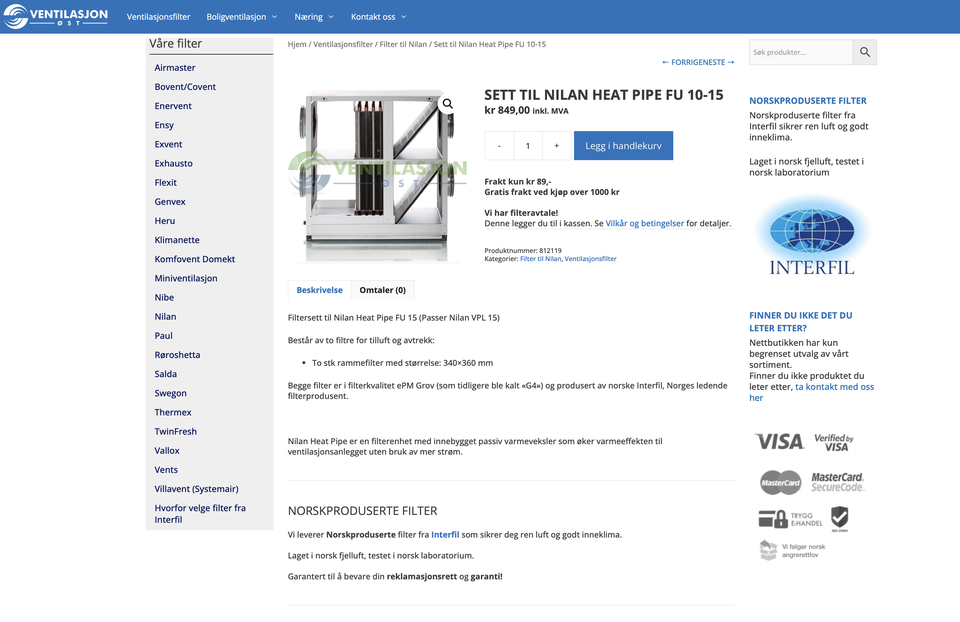Screen dimensions: 960x622
Task: Click ta kontakt med oss her link
Action: point(812,392)
